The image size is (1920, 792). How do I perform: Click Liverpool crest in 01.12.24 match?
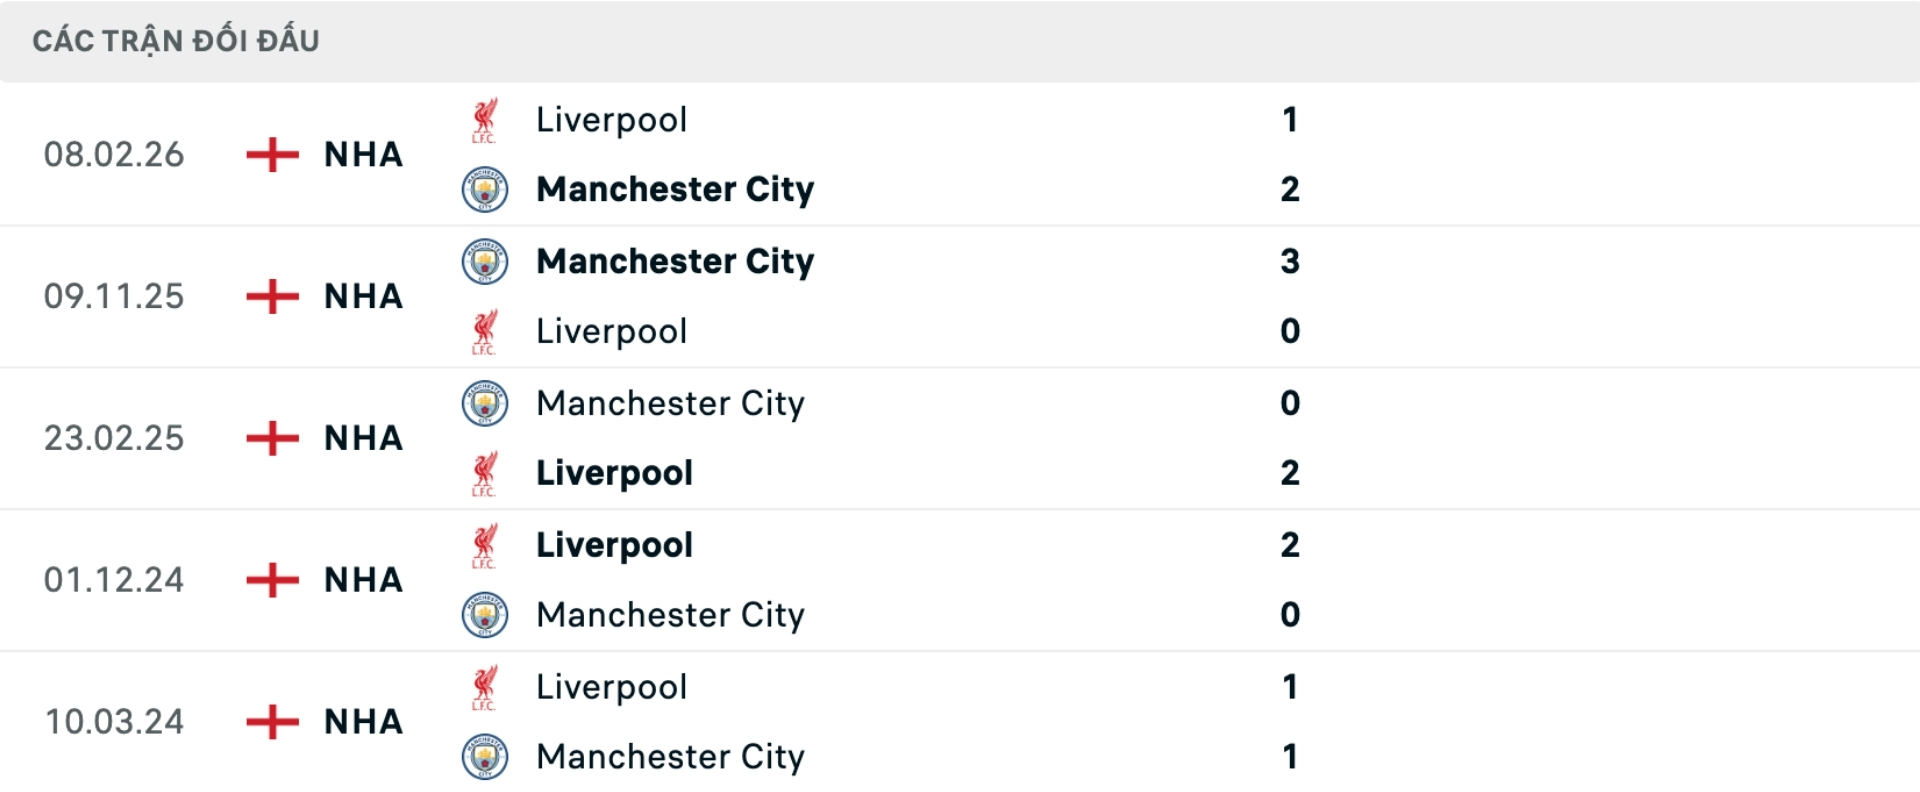485,546
